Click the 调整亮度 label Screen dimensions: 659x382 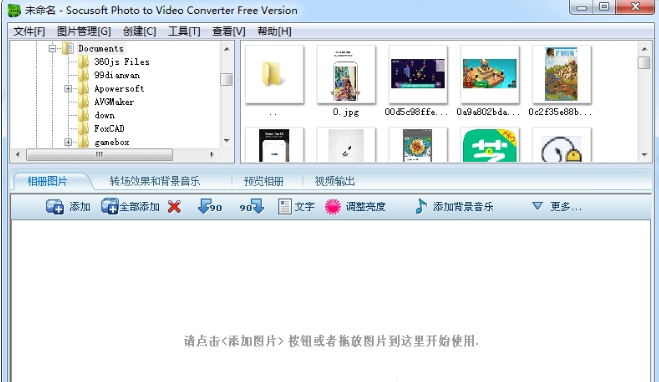(365, 207)
